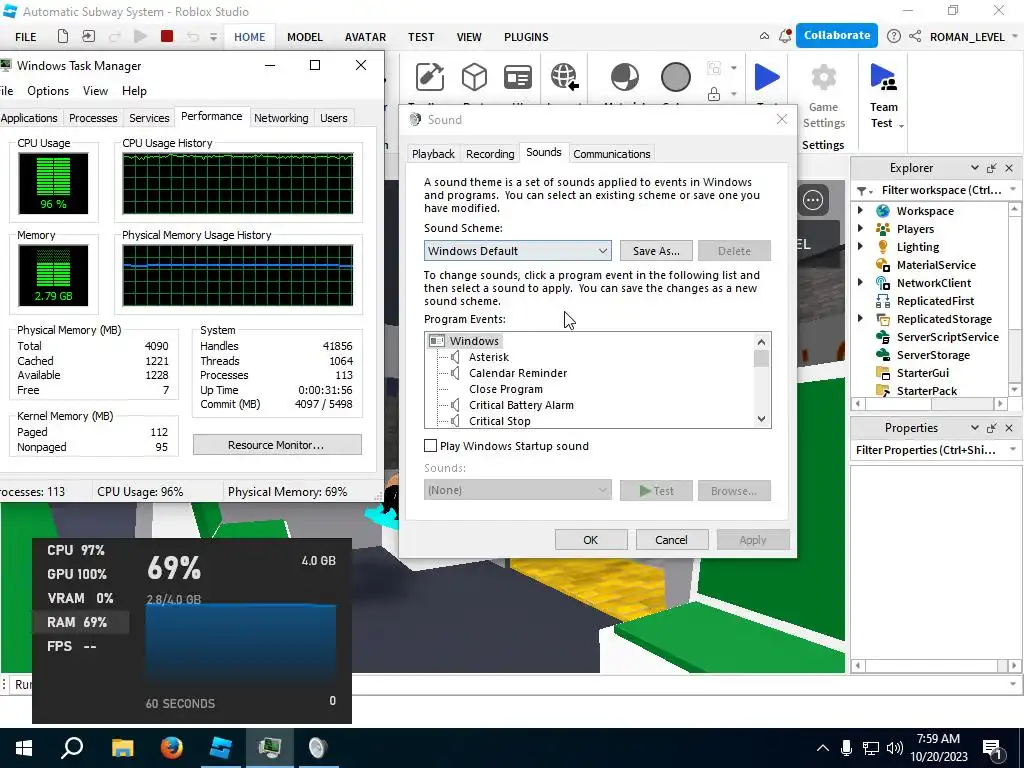Expand the ReplicatedStorage node in Explorer
The height and width of the screenshot is (768, 1024).
click(861, 318)
